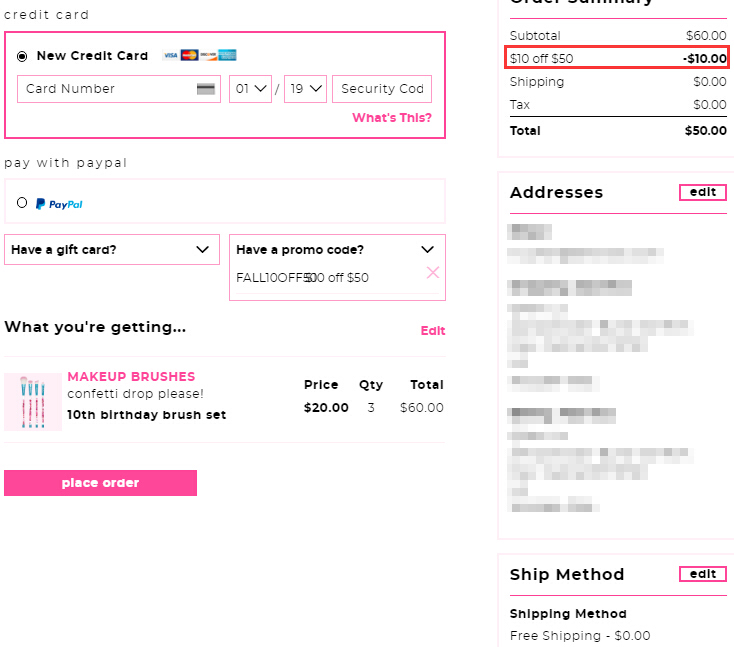Click the "What's This?" link
The height and width of the screenshot is (647, 734).
(x=392, y=118)
